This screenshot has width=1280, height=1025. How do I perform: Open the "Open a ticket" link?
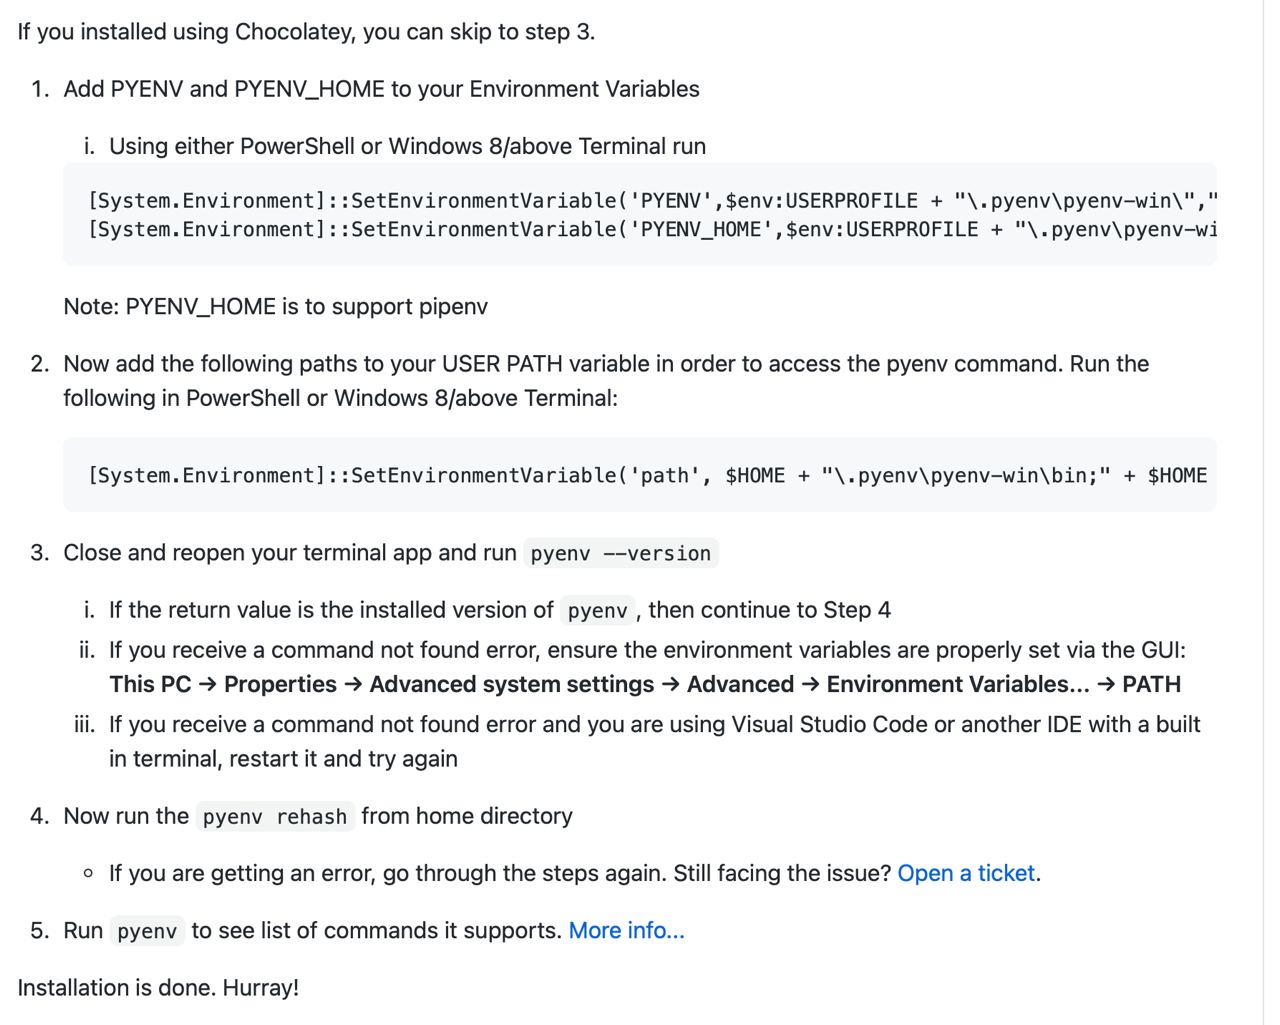click(x=966, y=873)
